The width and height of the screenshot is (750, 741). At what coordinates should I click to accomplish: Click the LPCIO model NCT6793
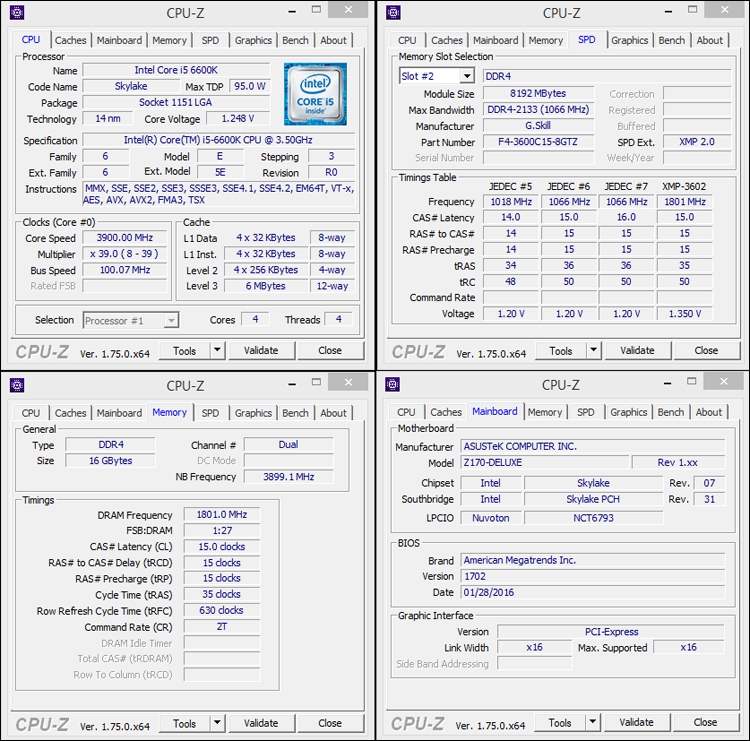pyautogui.click(x=594, y=518)
